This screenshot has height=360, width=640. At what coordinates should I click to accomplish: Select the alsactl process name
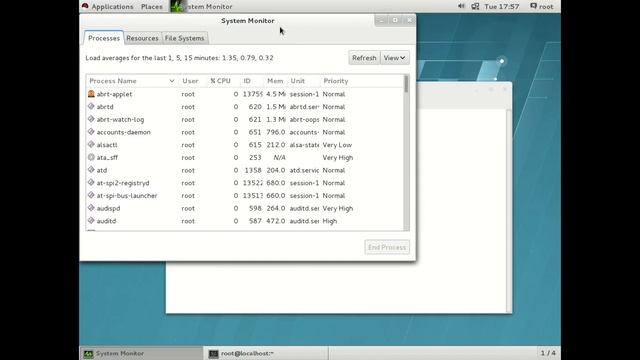[107, 144]
